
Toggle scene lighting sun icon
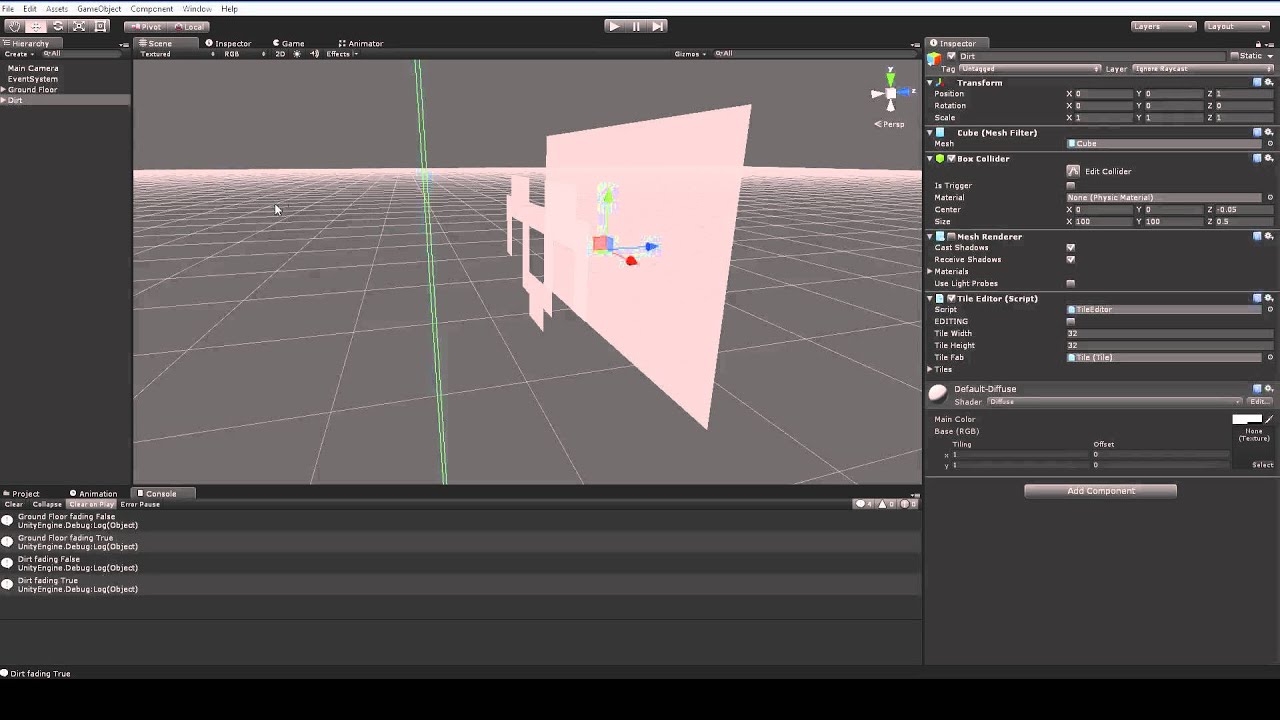tap(297, 54)
